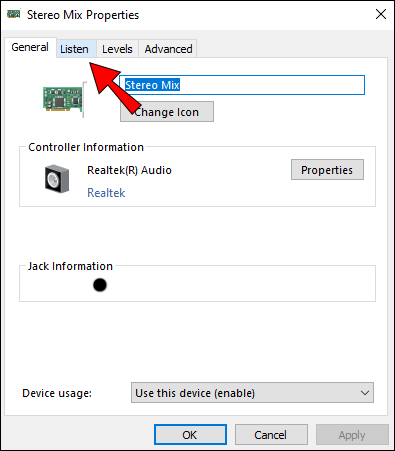Select the General tab
This screenshot has width=395, height=451.
[30, 47]
